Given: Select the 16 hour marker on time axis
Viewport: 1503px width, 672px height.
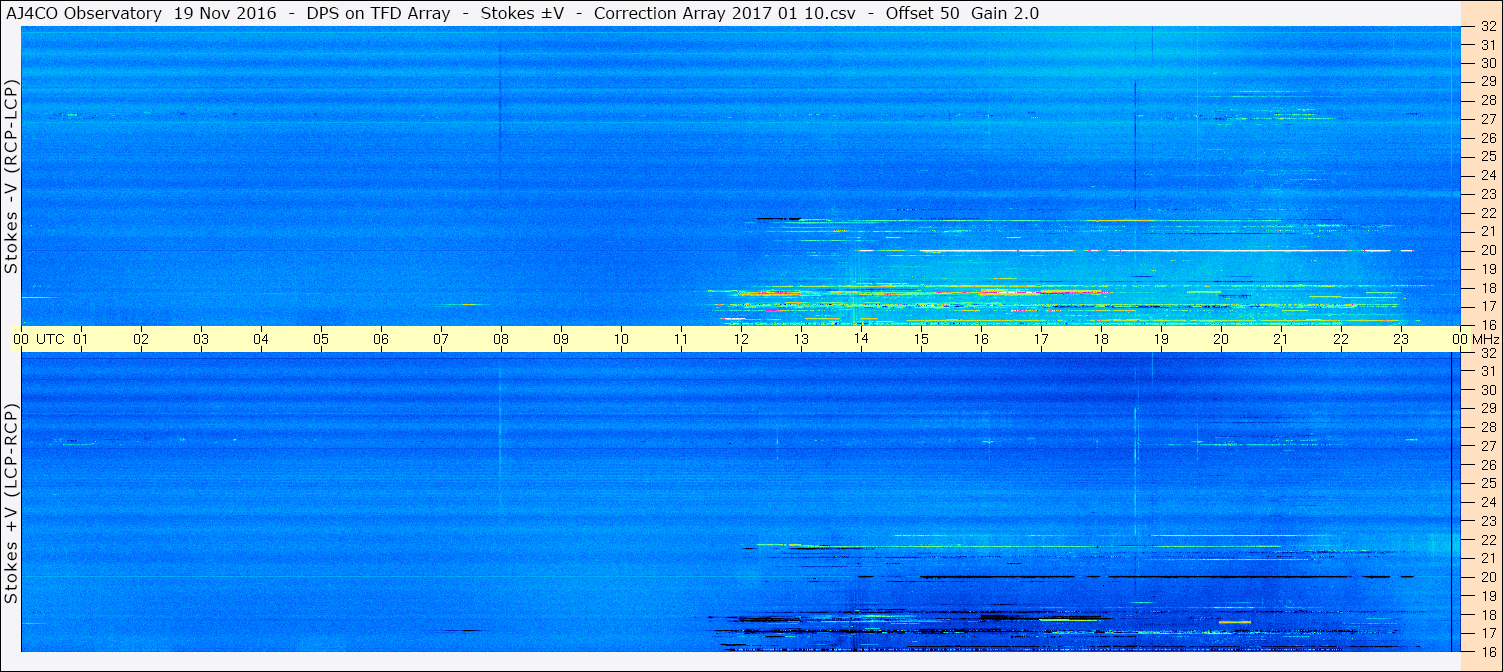Looking at the screenshot, I should pyautogui.click(x=982, y=339).
